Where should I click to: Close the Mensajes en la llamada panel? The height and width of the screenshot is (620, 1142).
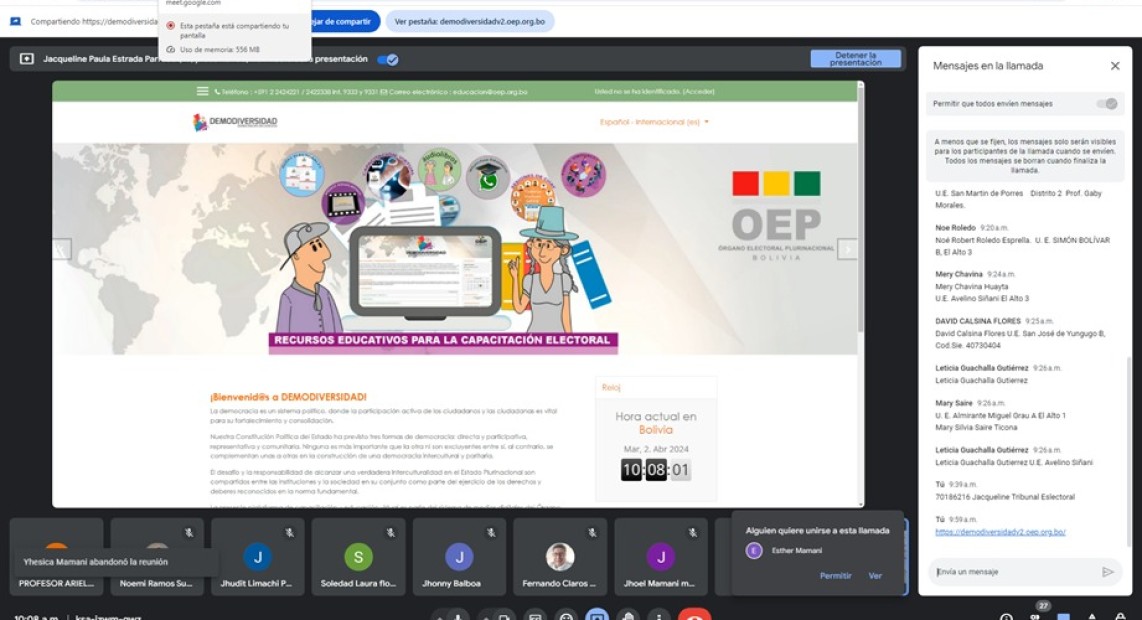click(x=1115, y=66)
